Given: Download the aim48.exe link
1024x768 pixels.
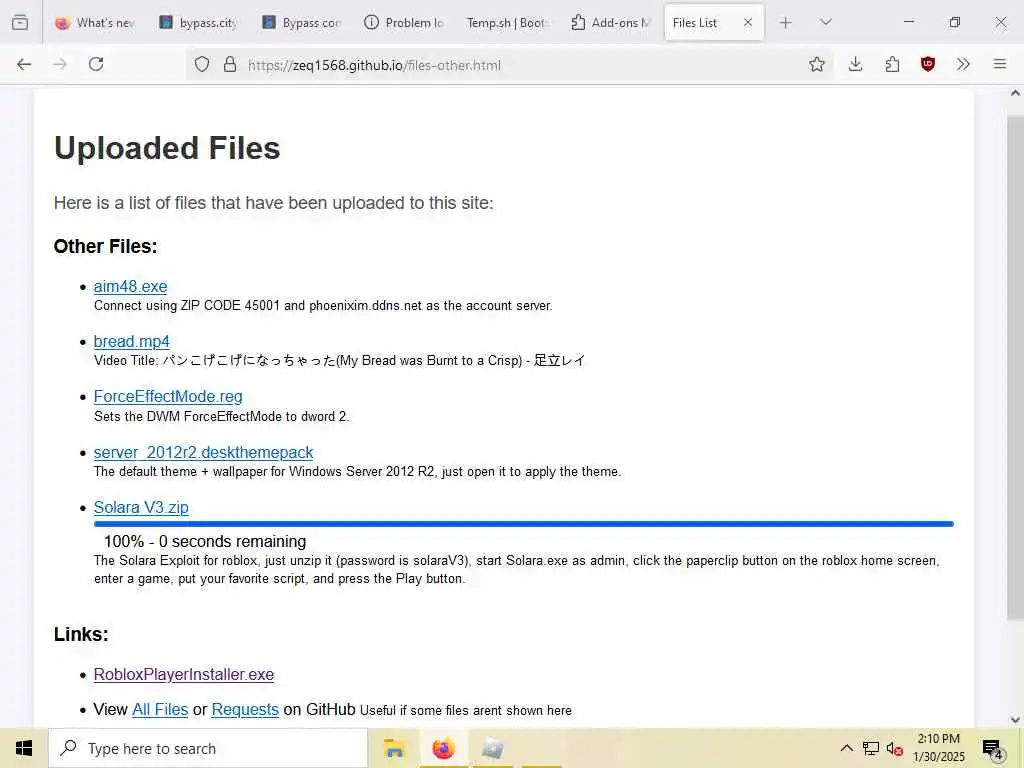Looking at the screenshot, I should point(131,287).
